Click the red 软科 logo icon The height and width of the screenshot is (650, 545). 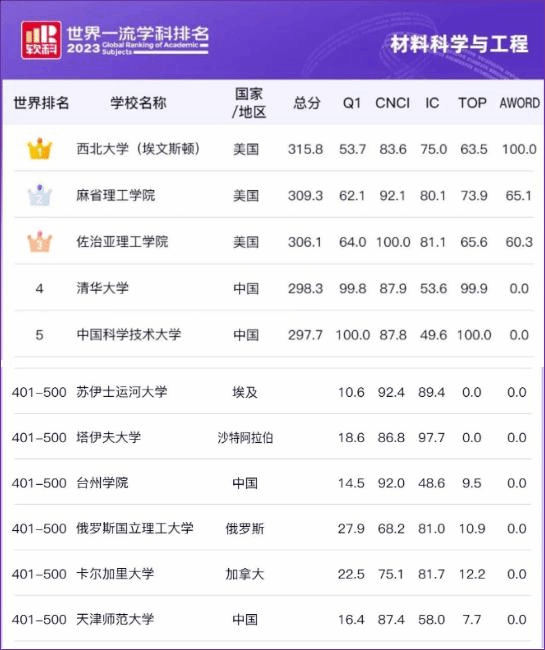click(x=41, y=40)
